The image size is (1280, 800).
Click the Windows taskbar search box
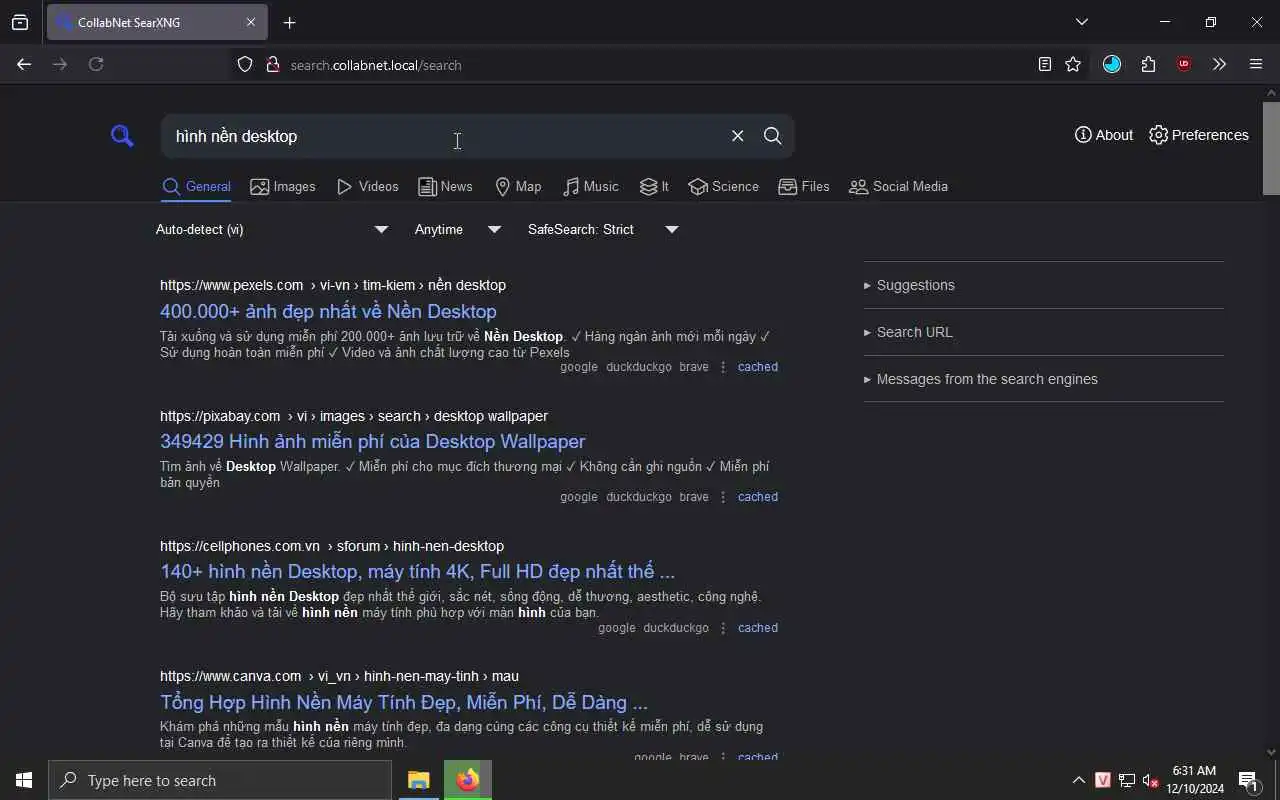(220, 780)
